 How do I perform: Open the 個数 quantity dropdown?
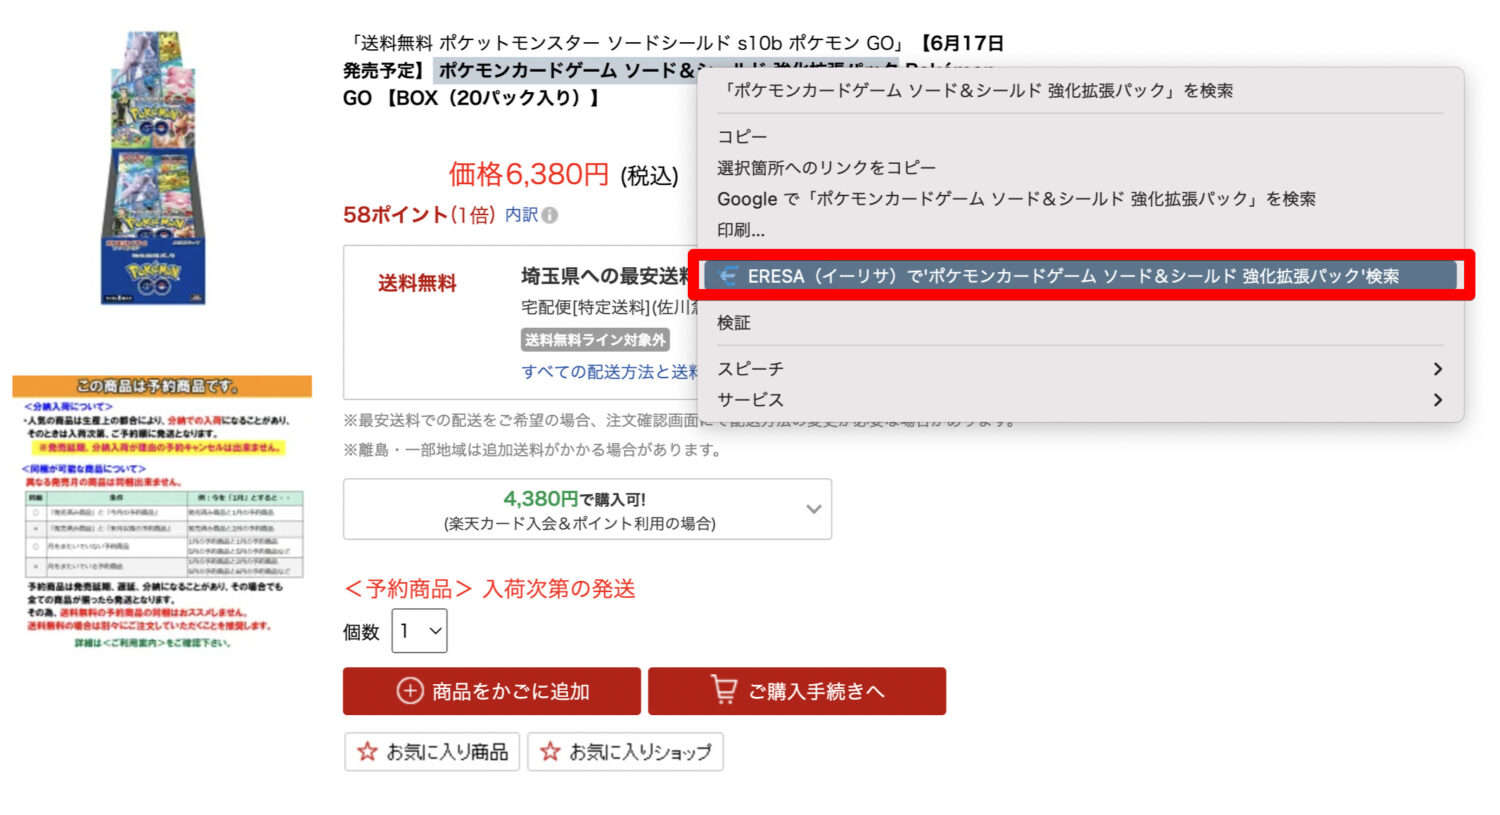(x=419, y=631)
